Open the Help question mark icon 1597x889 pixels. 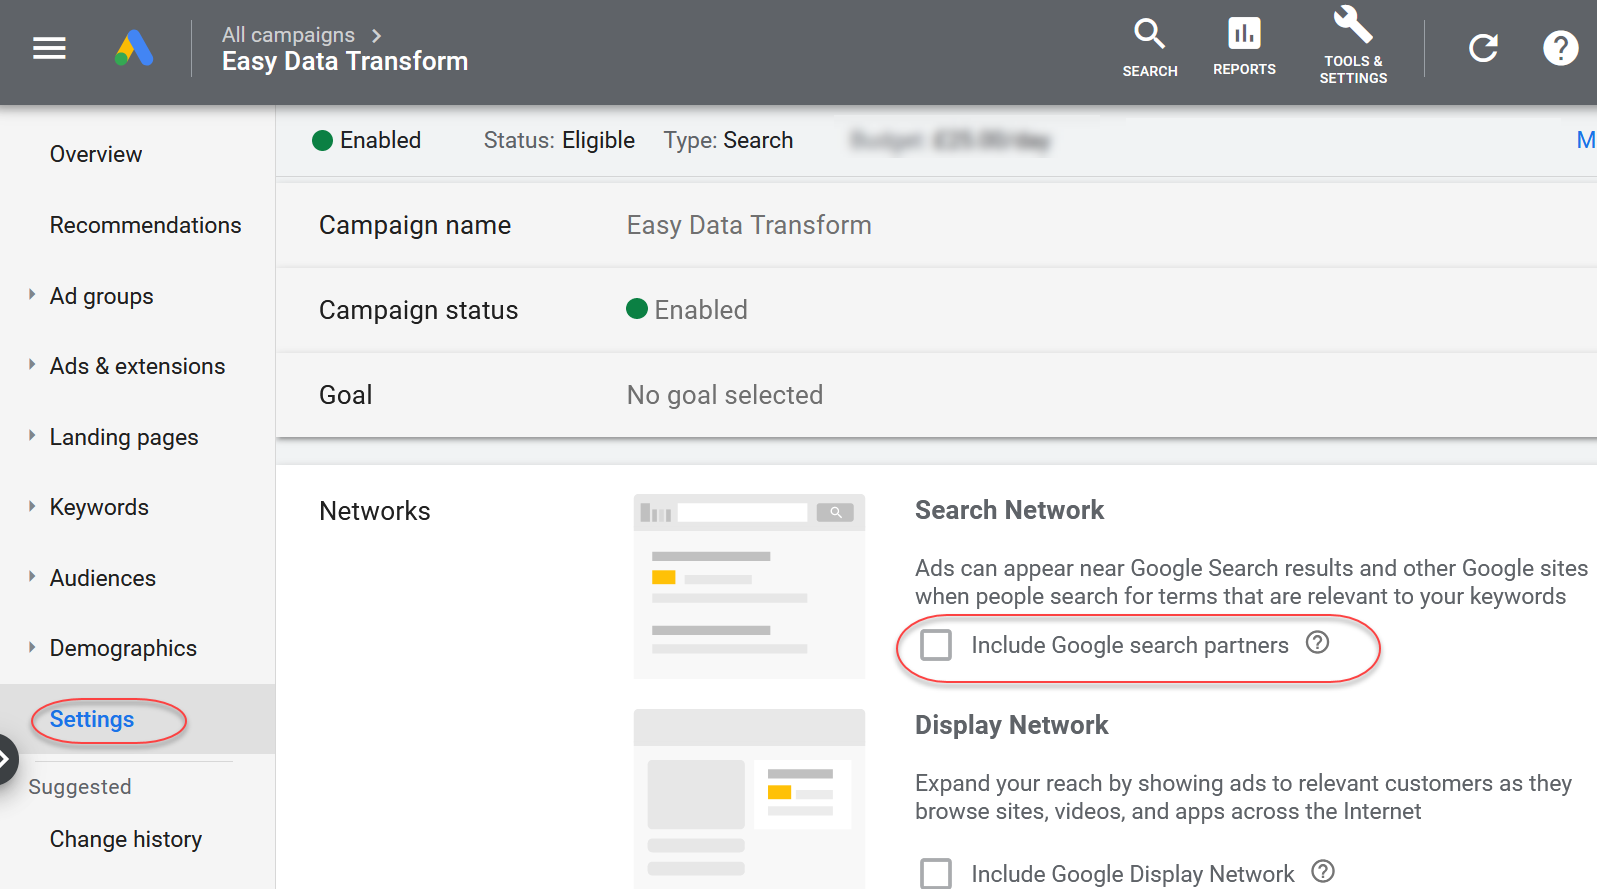point(1559,48)
